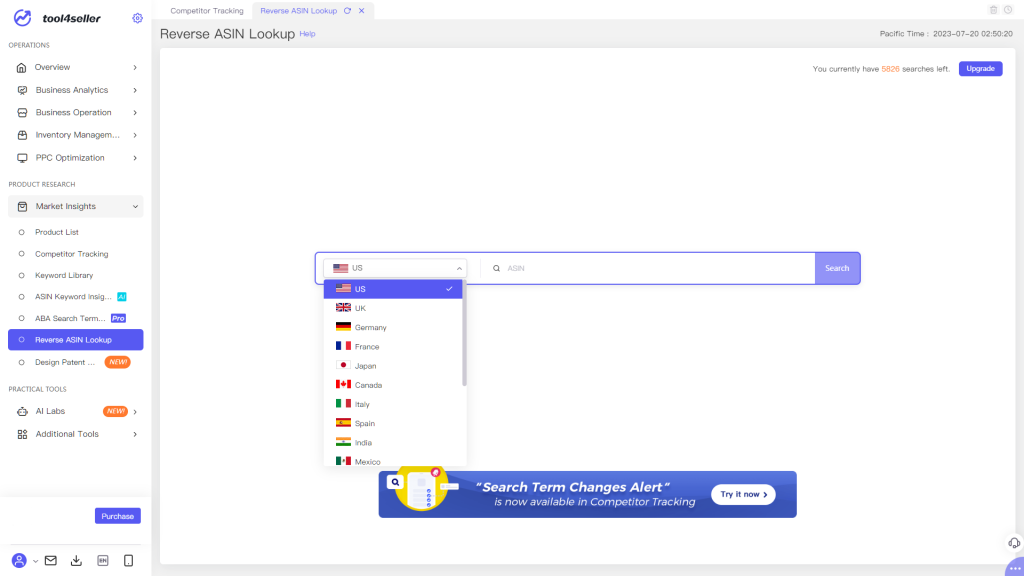Open the user account avatar
Viewport: 1024px width, 576px height.
(x=19, y=560)
